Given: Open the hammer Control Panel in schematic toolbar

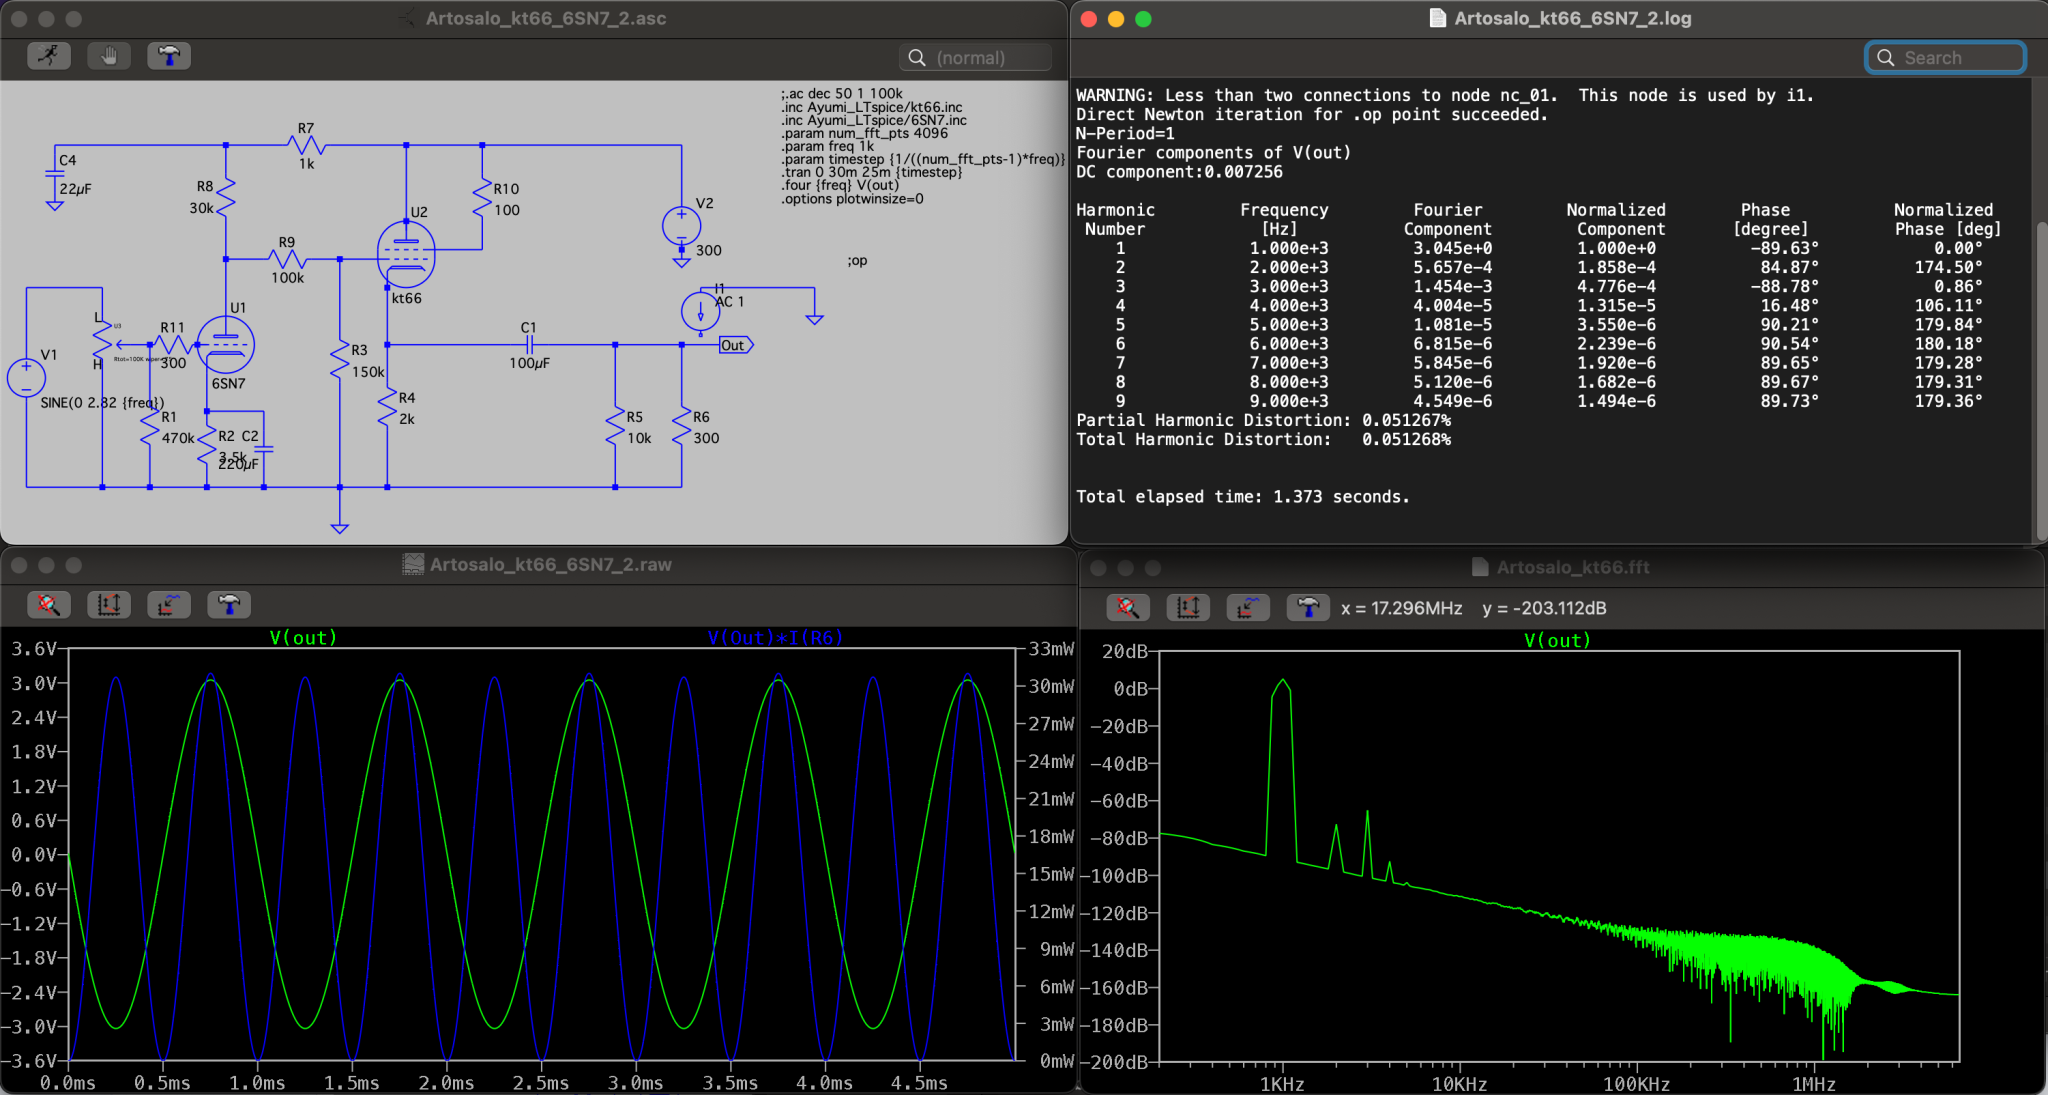Looking at the screenshot, I should [169, 57].
